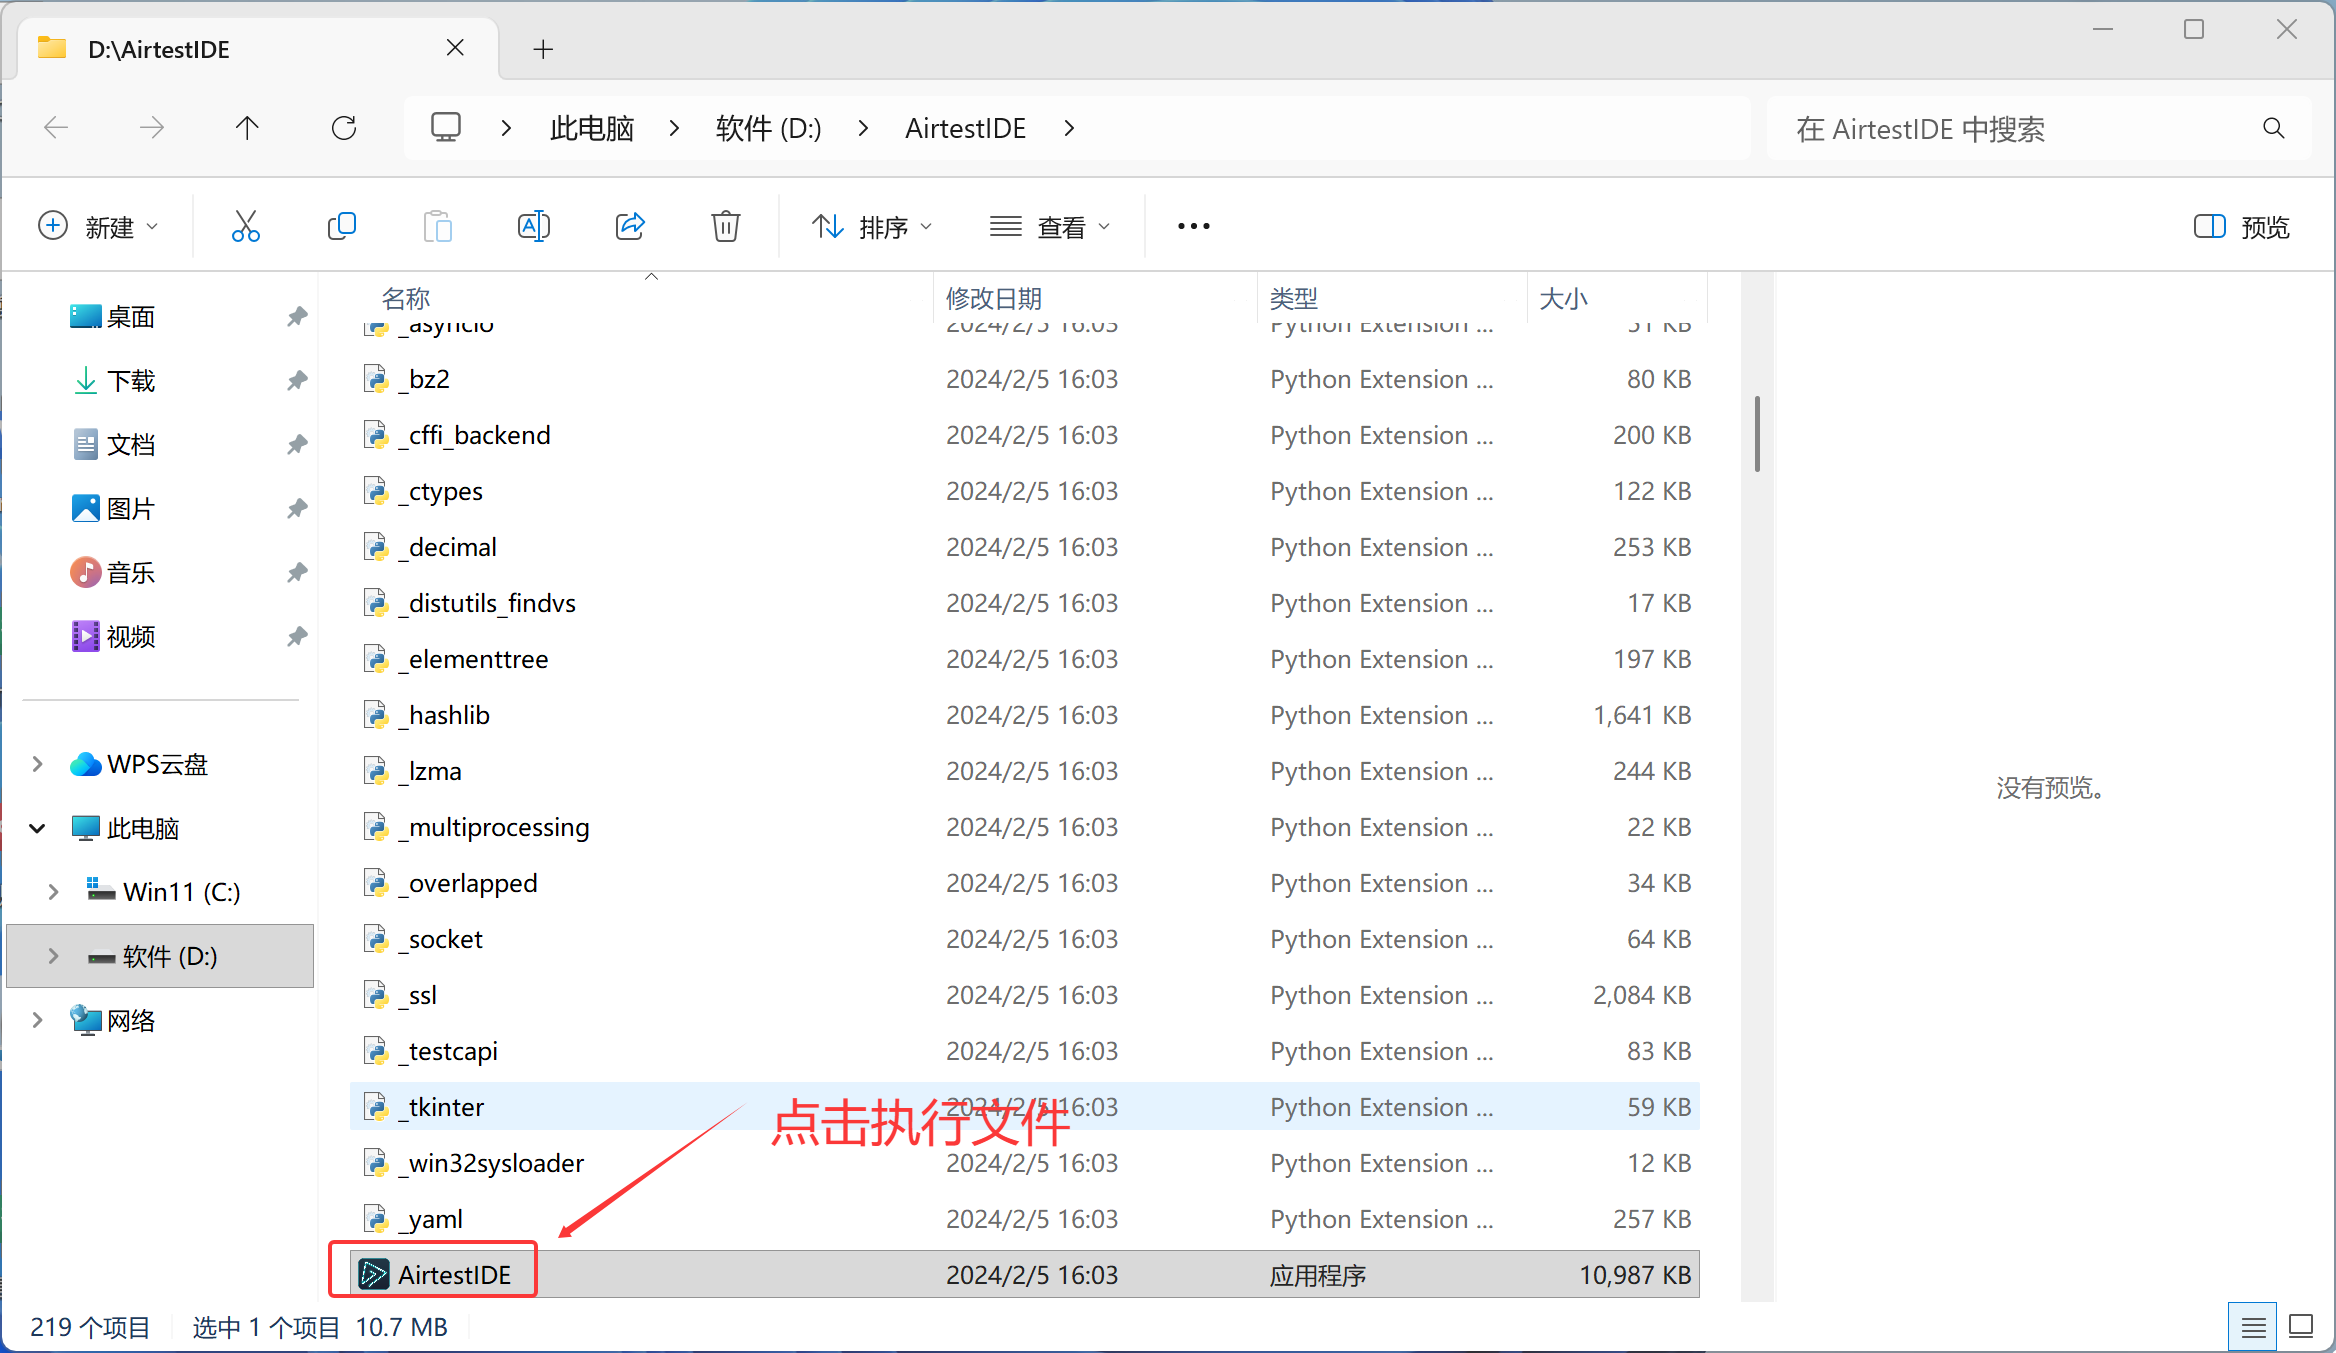Click 软件 (D:) in the breadcrumb

[x=768, y=128]
